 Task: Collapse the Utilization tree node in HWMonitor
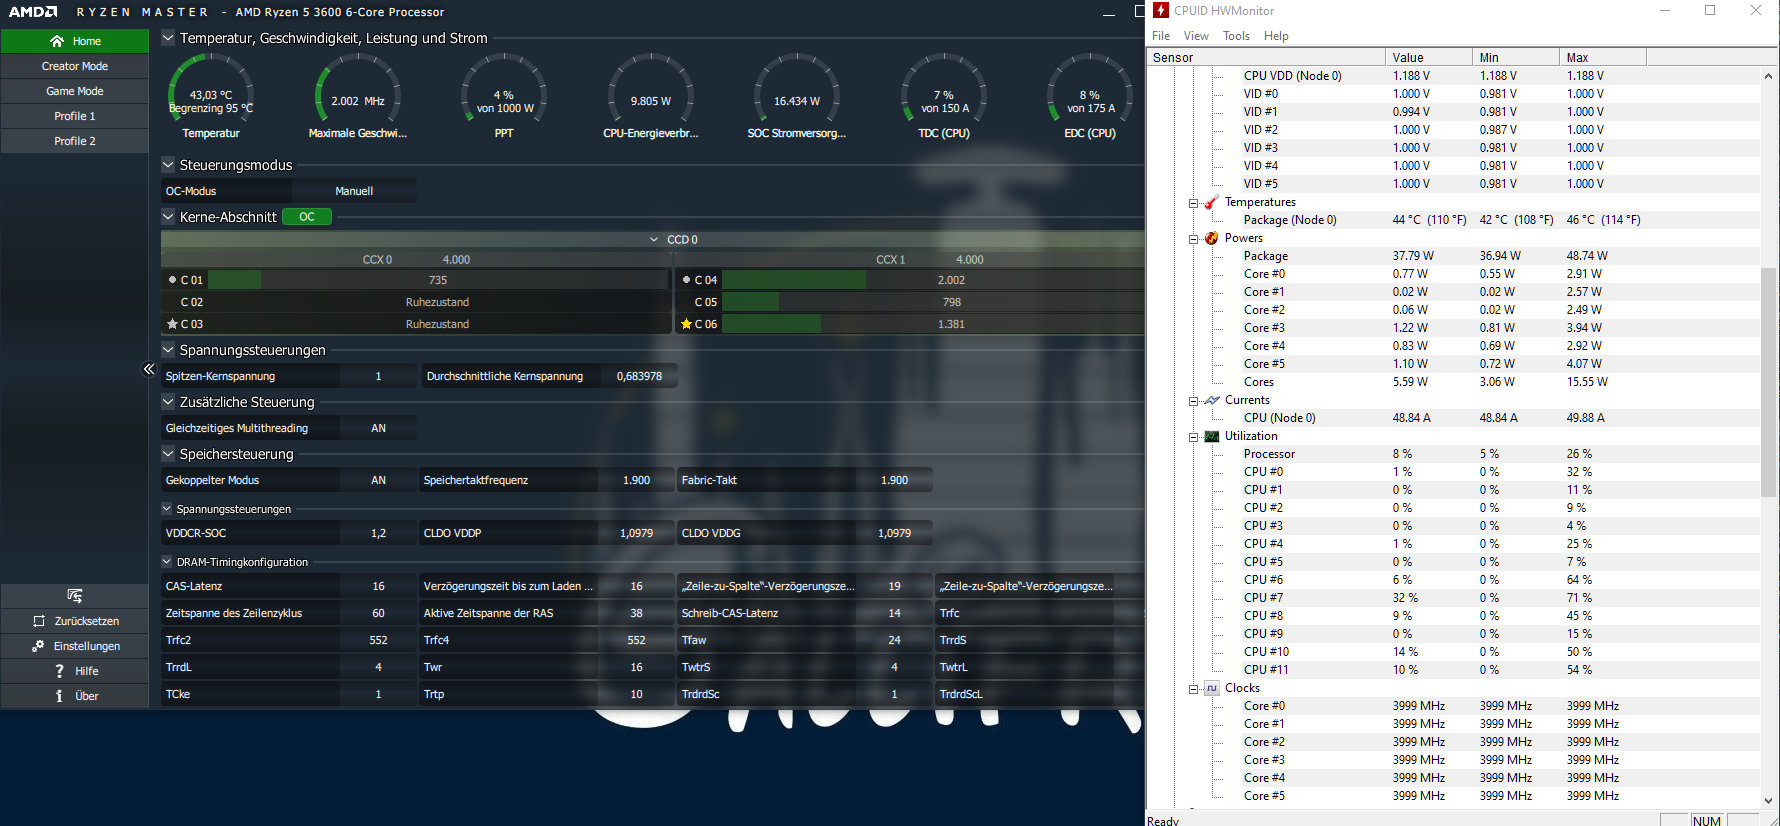[x=1193, y=437]
